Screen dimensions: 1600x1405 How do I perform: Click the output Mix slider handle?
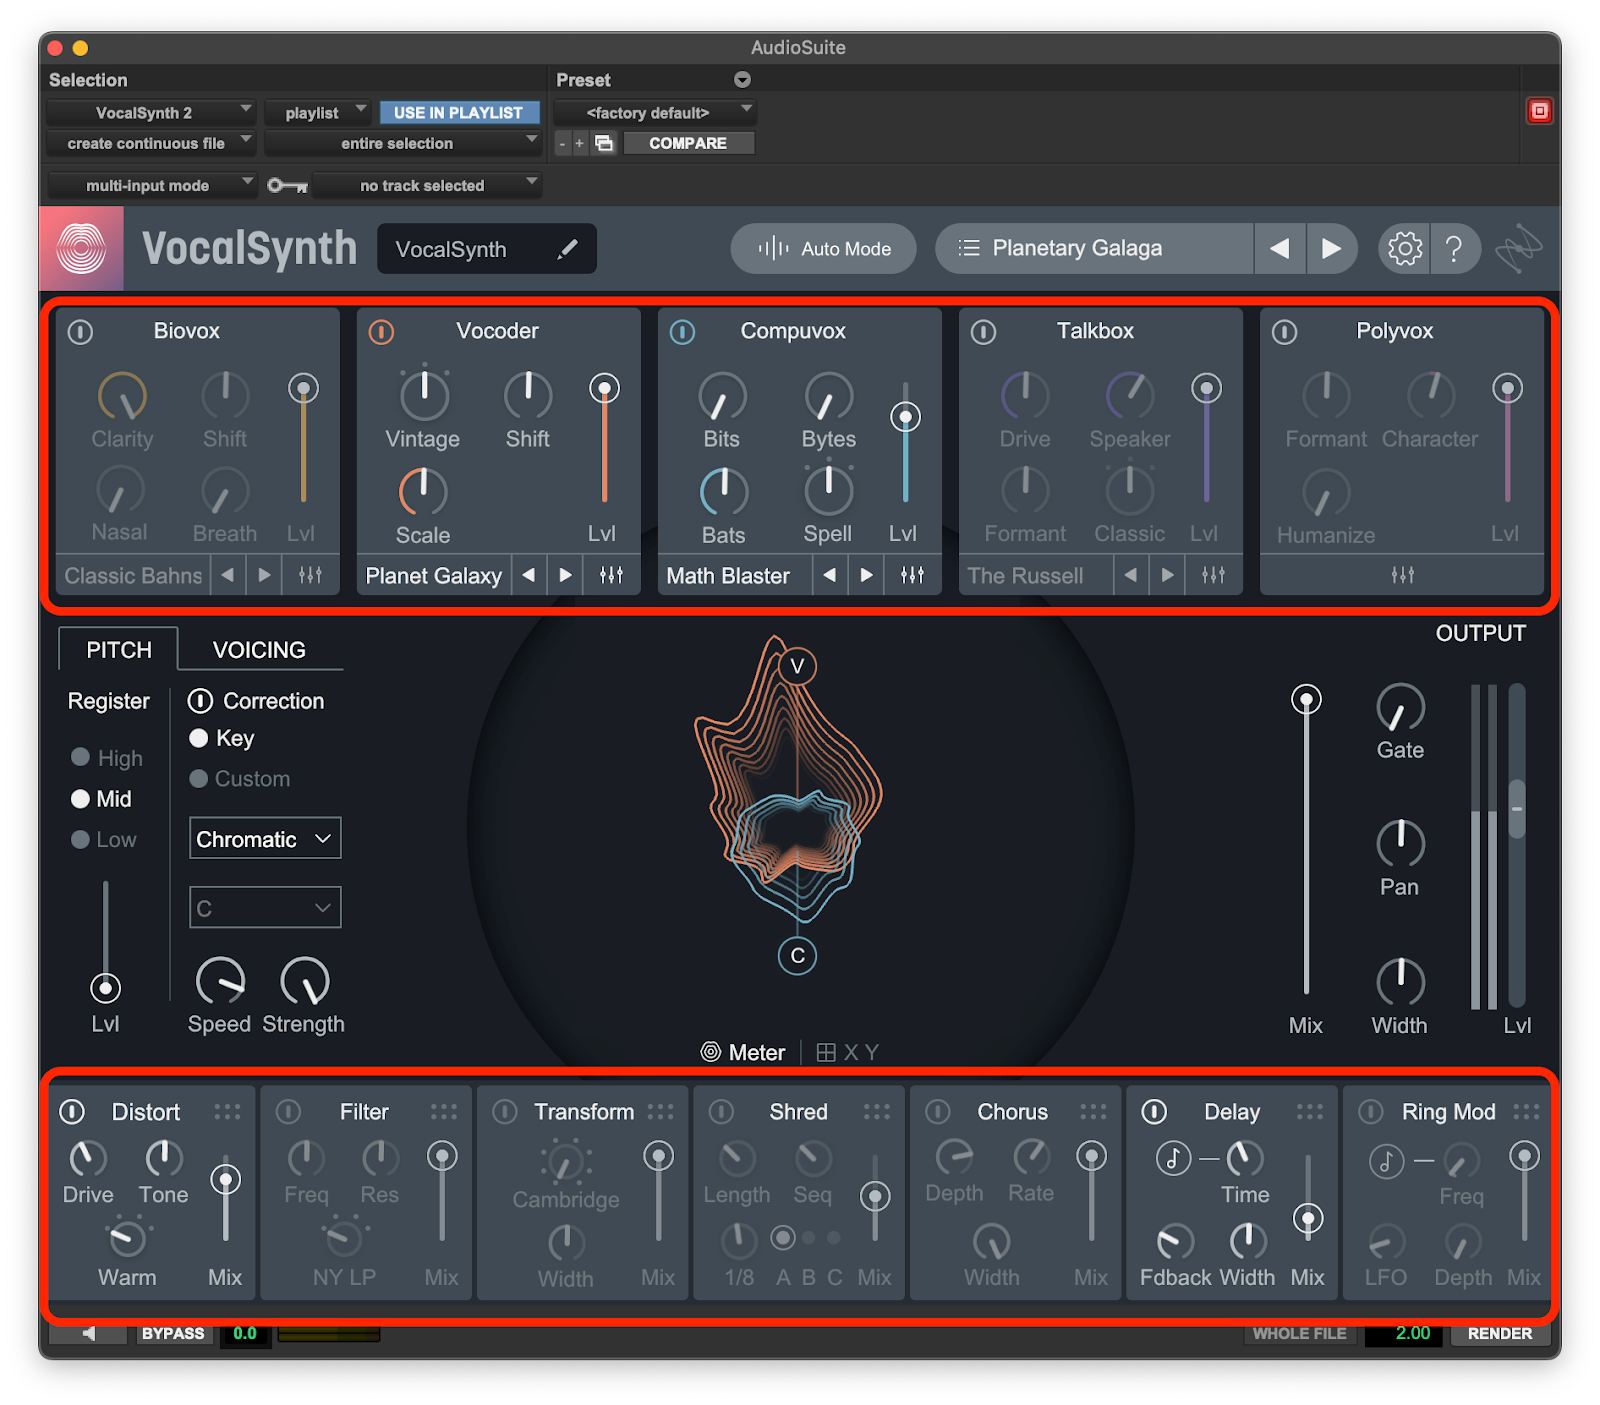(1306, 700)
